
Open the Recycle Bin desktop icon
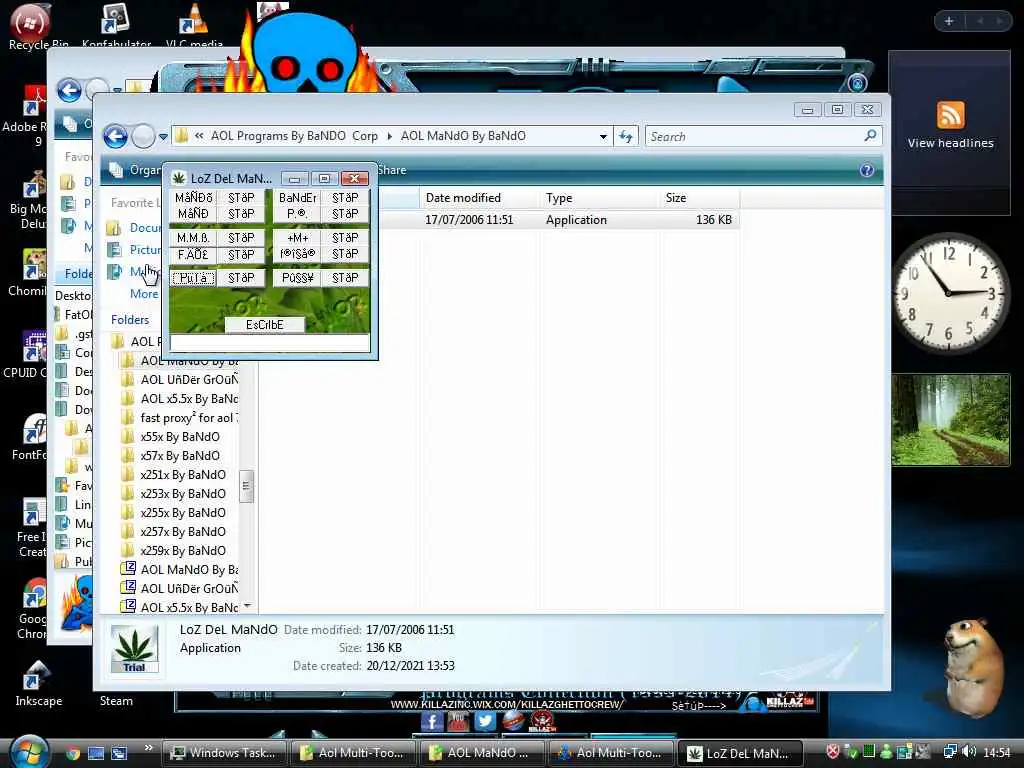[x=31, y=26]
